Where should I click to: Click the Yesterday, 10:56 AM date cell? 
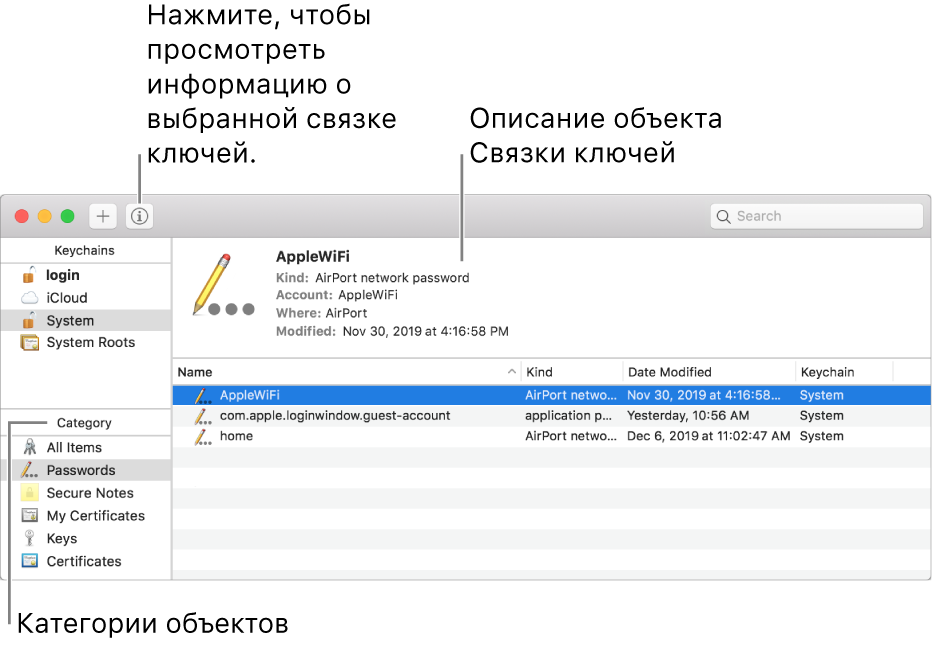coord(688,416)
